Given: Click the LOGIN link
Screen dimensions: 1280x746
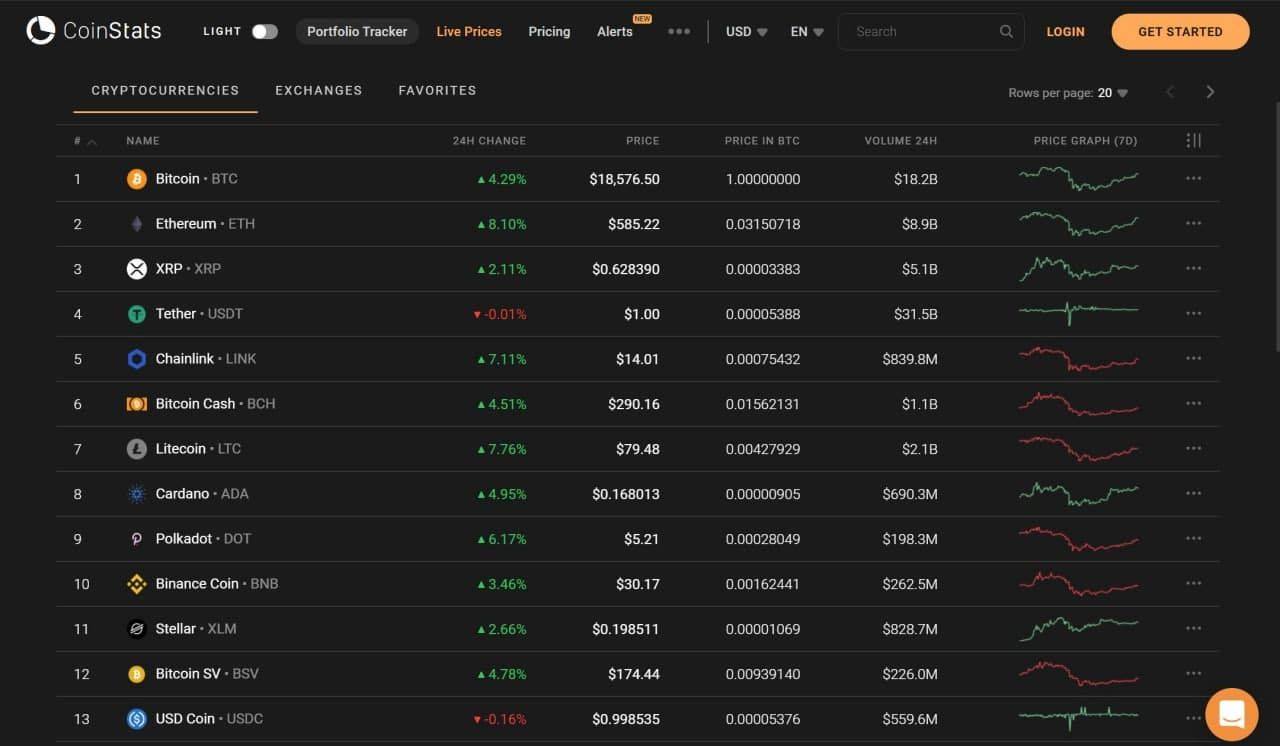Looking at the screenshot, I should [1065, 32].
